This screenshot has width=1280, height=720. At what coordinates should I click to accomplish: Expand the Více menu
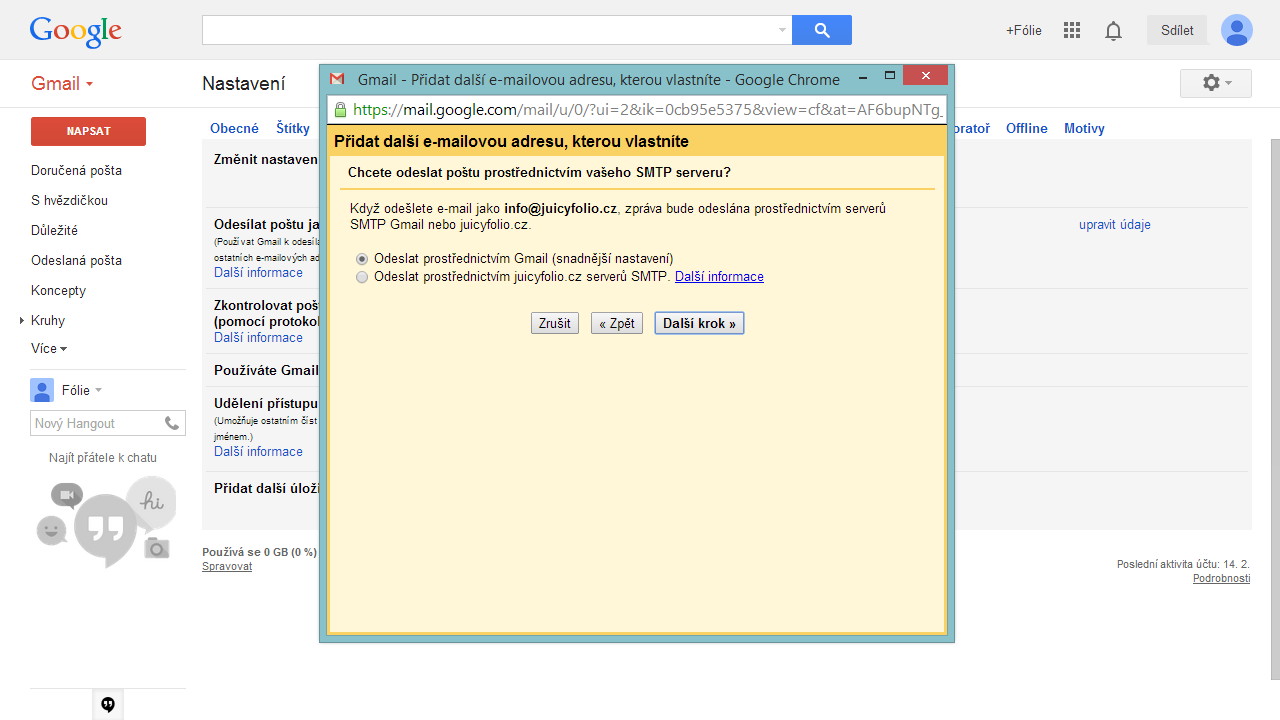click(x=49, y=348)
